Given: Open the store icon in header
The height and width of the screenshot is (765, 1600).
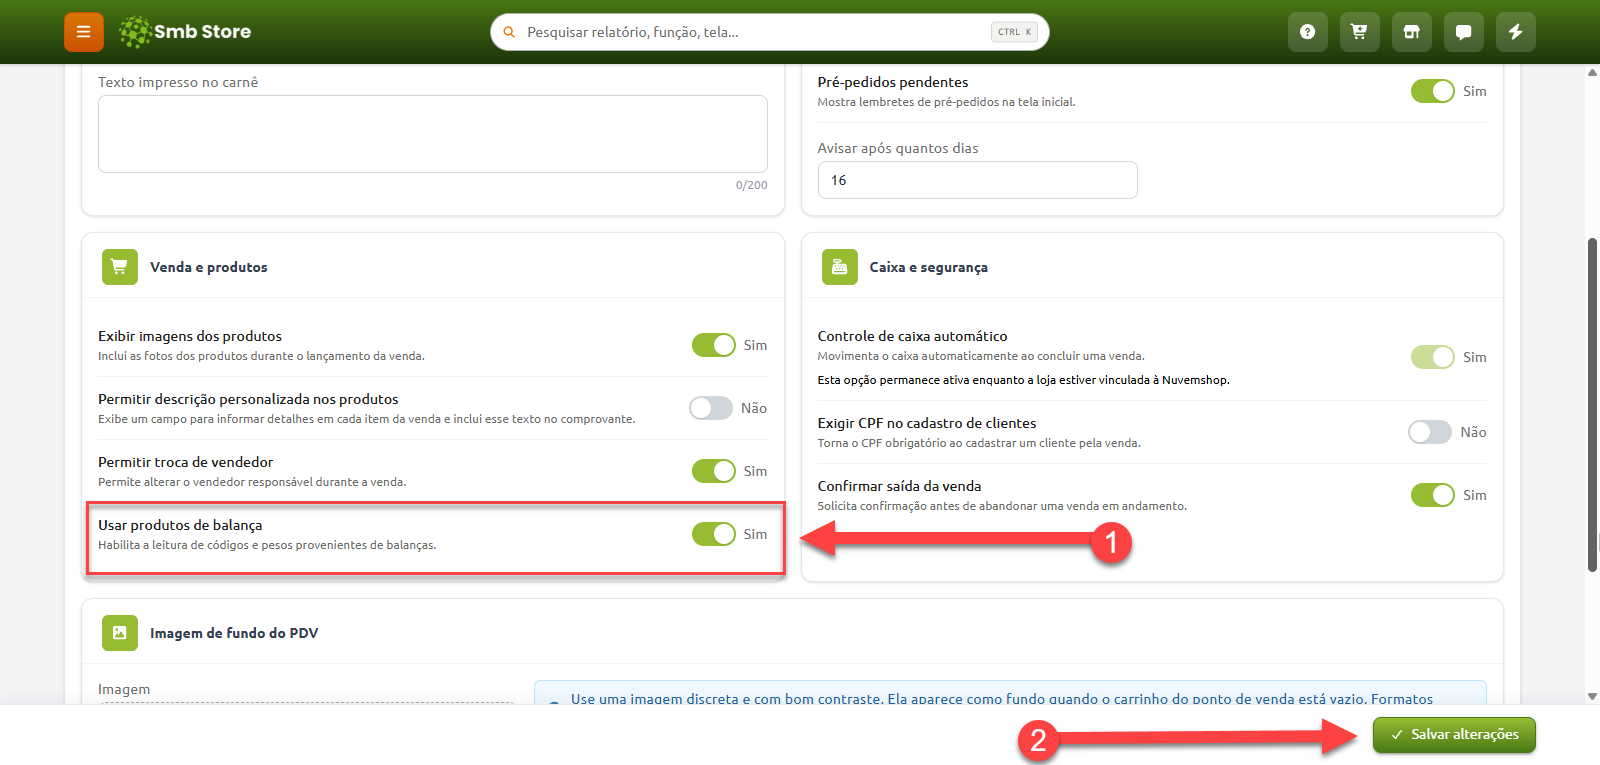Looking at the screenshot, I should [1411, 32].
